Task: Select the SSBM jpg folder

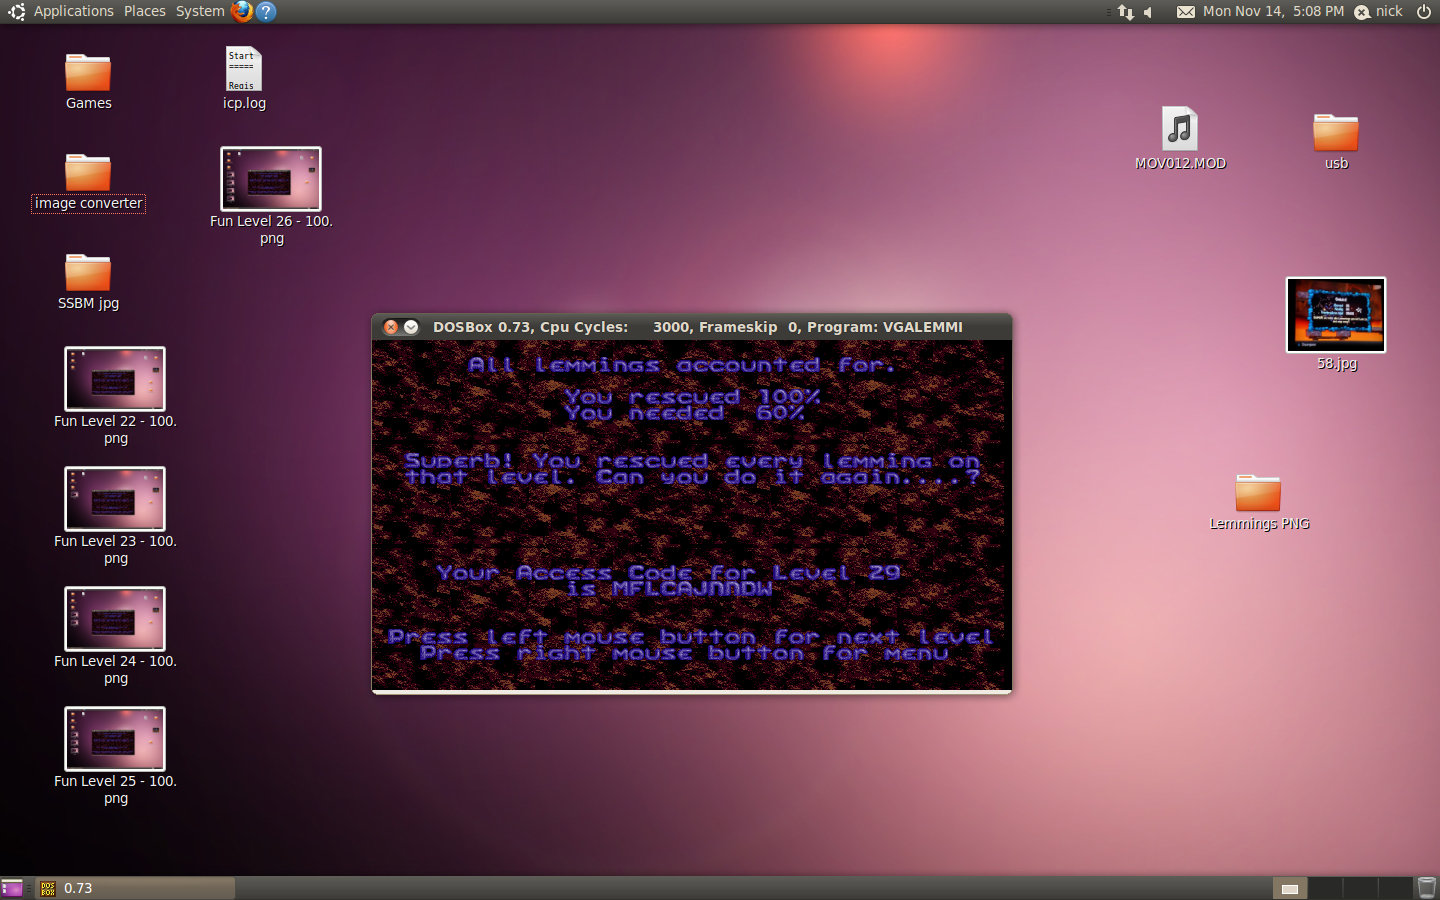Action: pos(88,274)
